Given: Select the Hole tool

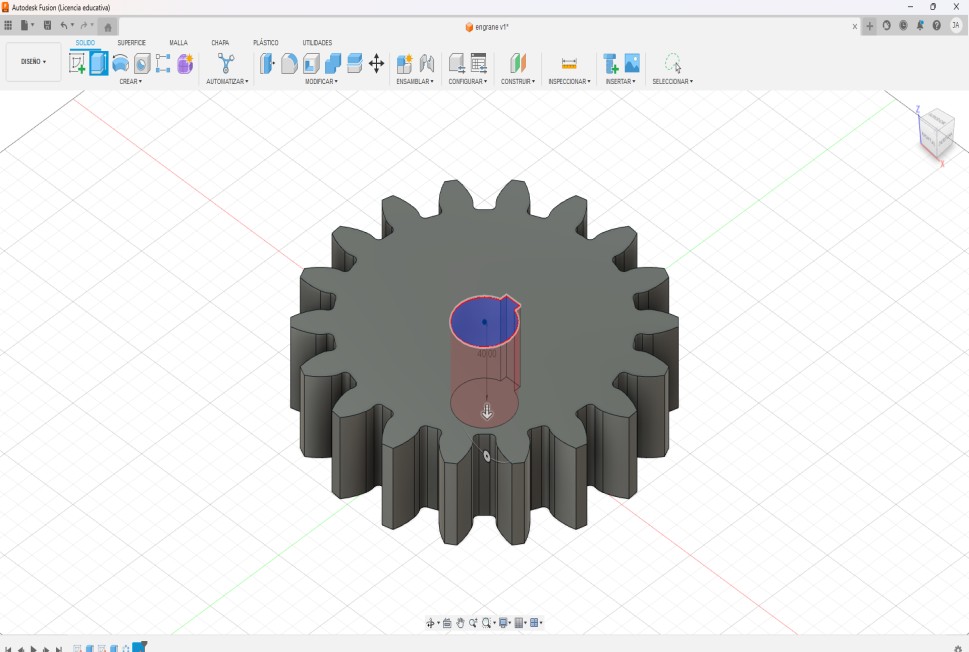Looking at the screenshot, I should click(x=142, y=63).
